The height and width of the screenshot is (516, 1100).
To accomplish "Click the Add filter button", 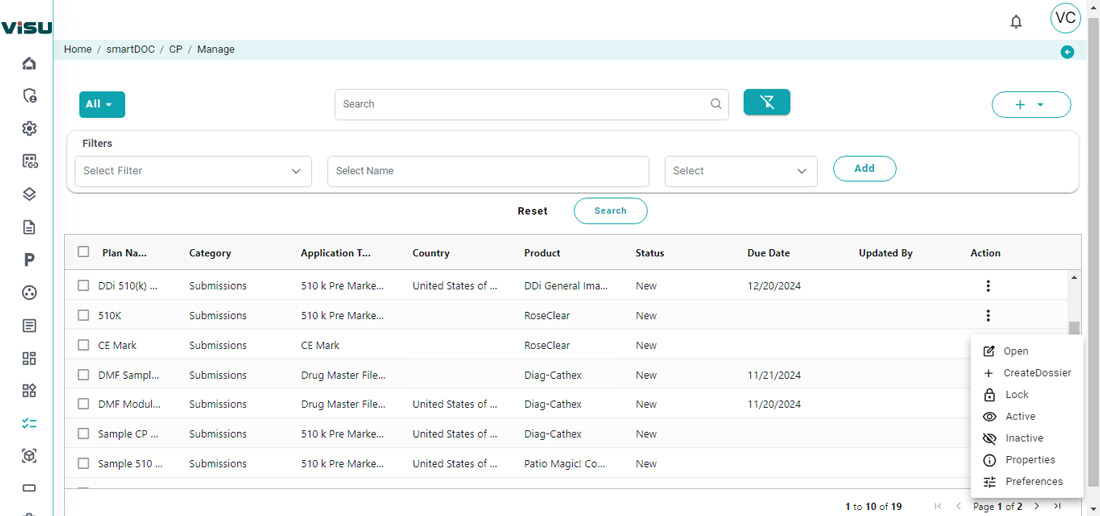I will tap(864, 169).
